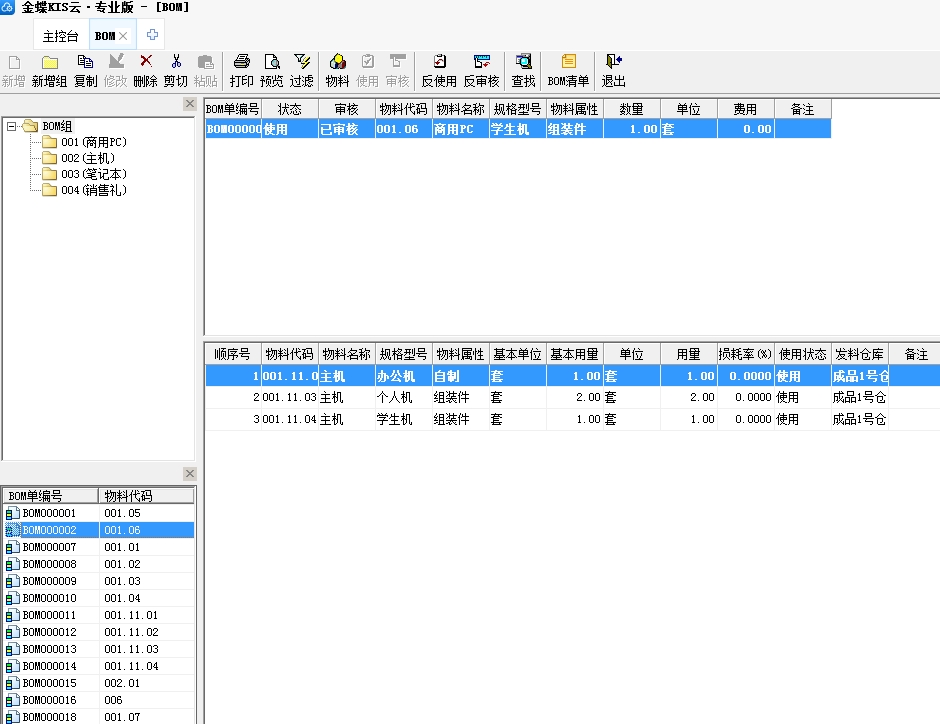Select BOM000007 in the list
This screenshot has height=724, width=940.
pyautogui.click(x=99, y=547)
